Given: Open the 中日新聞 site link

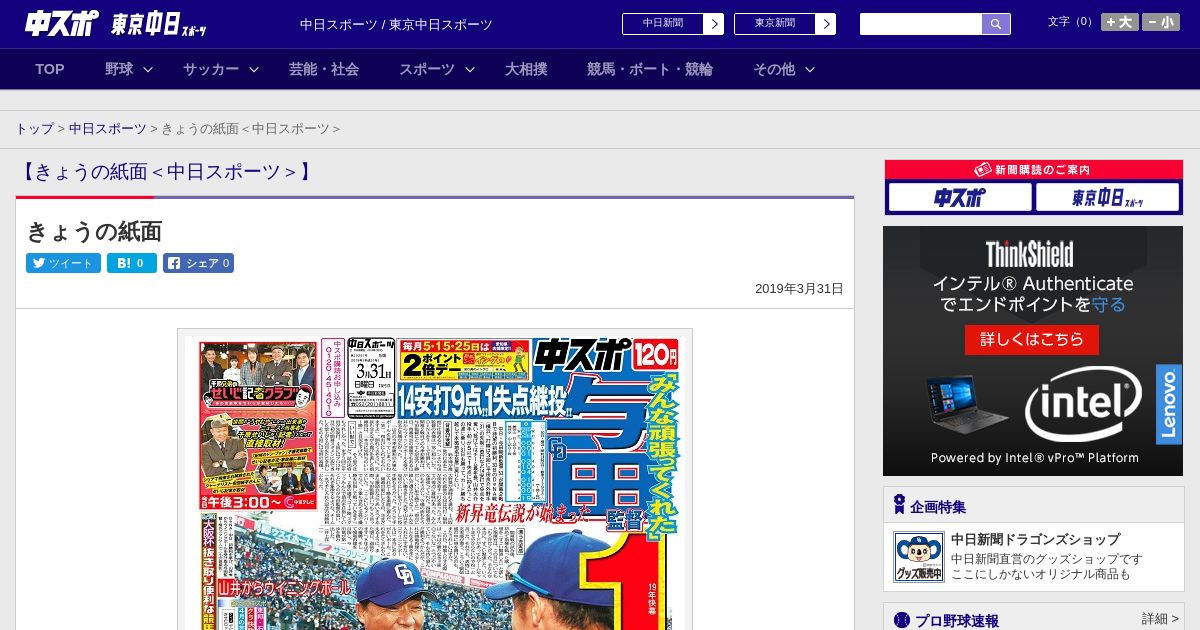Looking at the screenshot, I should click(x=663, y=24).
